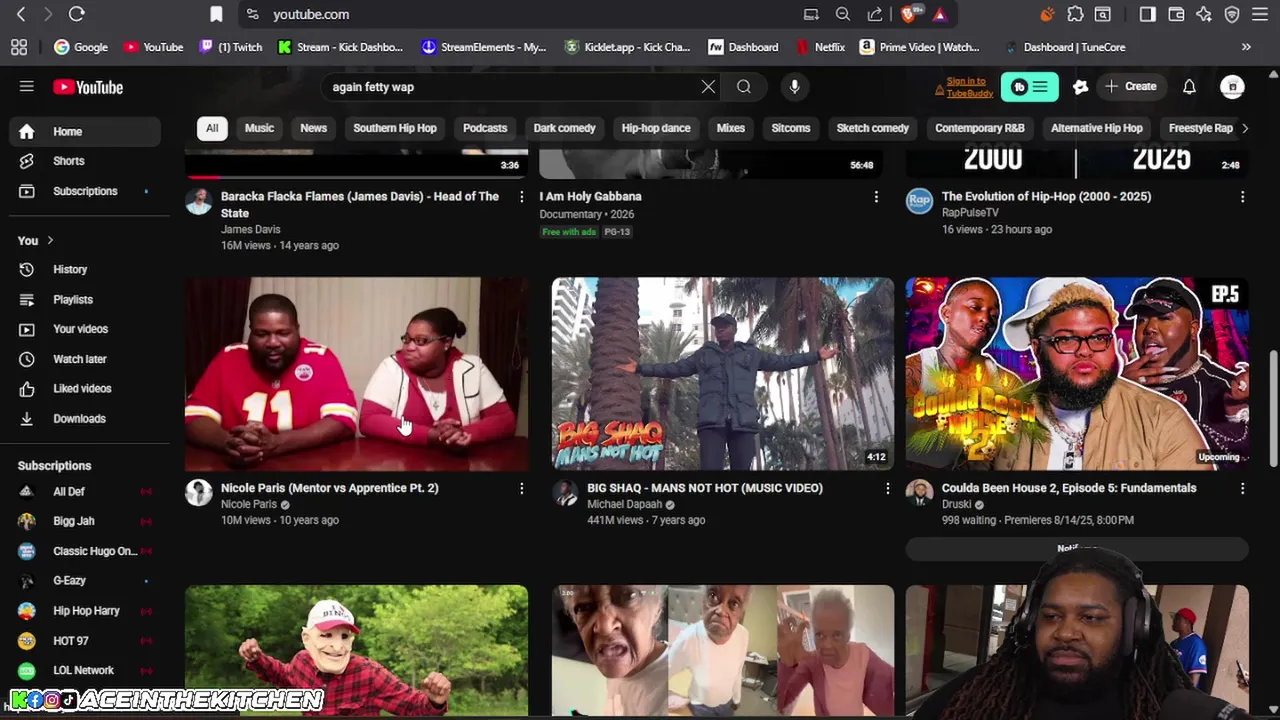
Task: Open the notifications bell
Action: coord(1189,87)
